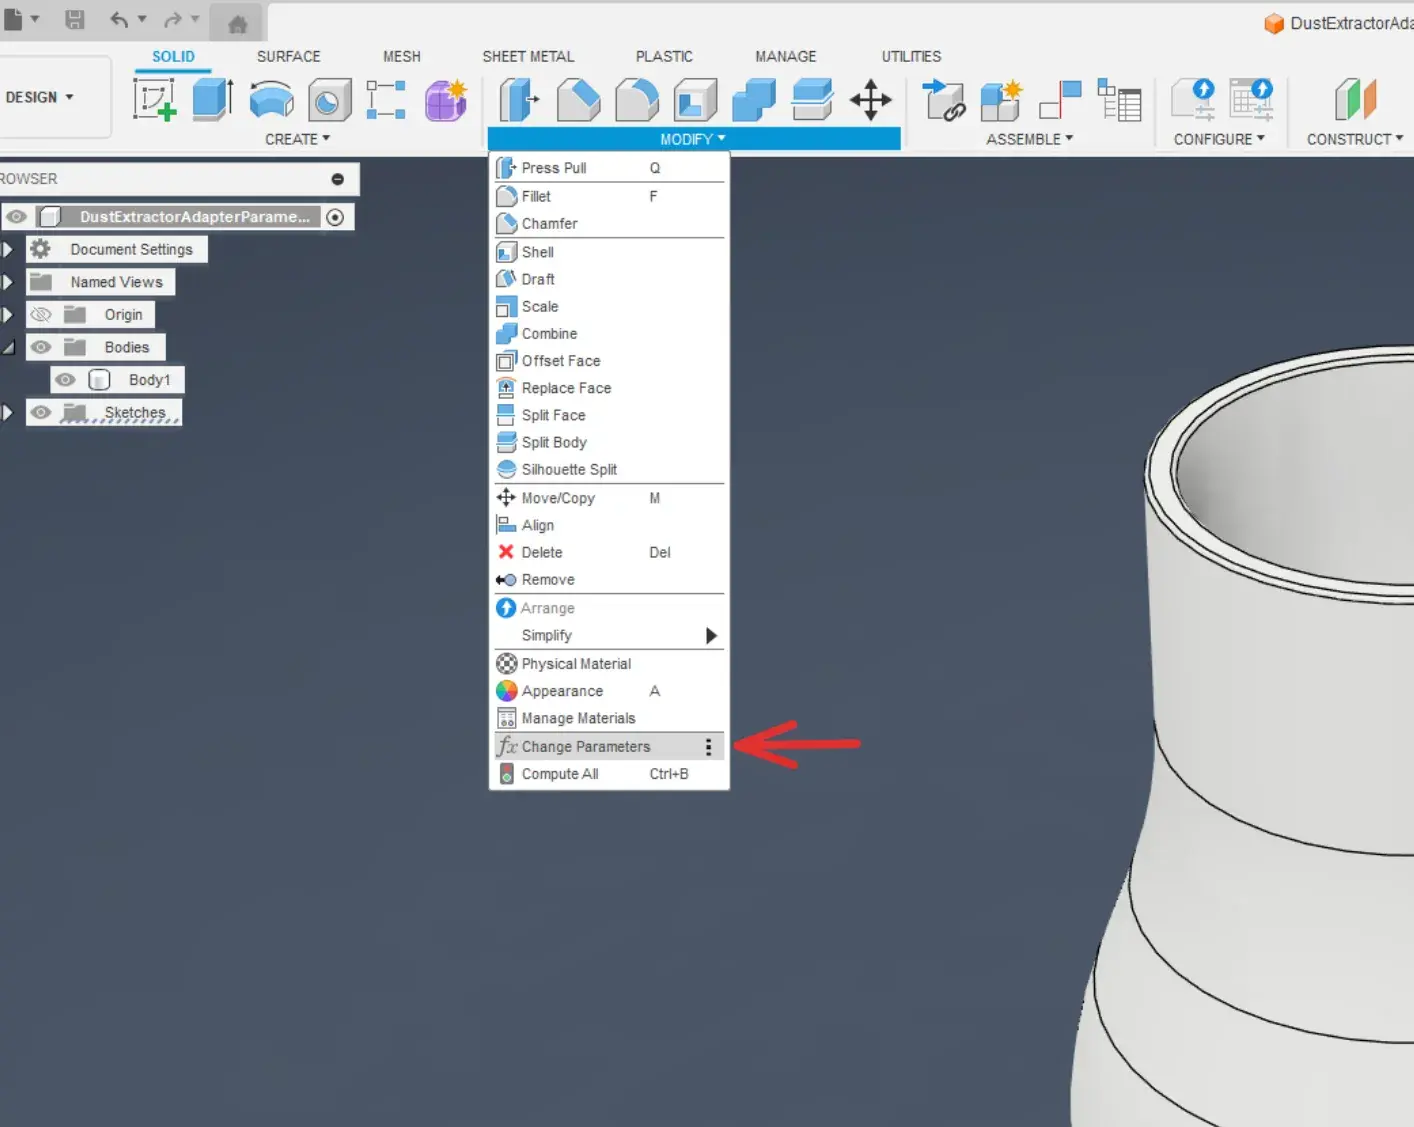Select Body1 in the browser tree
This screenshot has width=1414, height=1127.
click(x=149, y=380)
